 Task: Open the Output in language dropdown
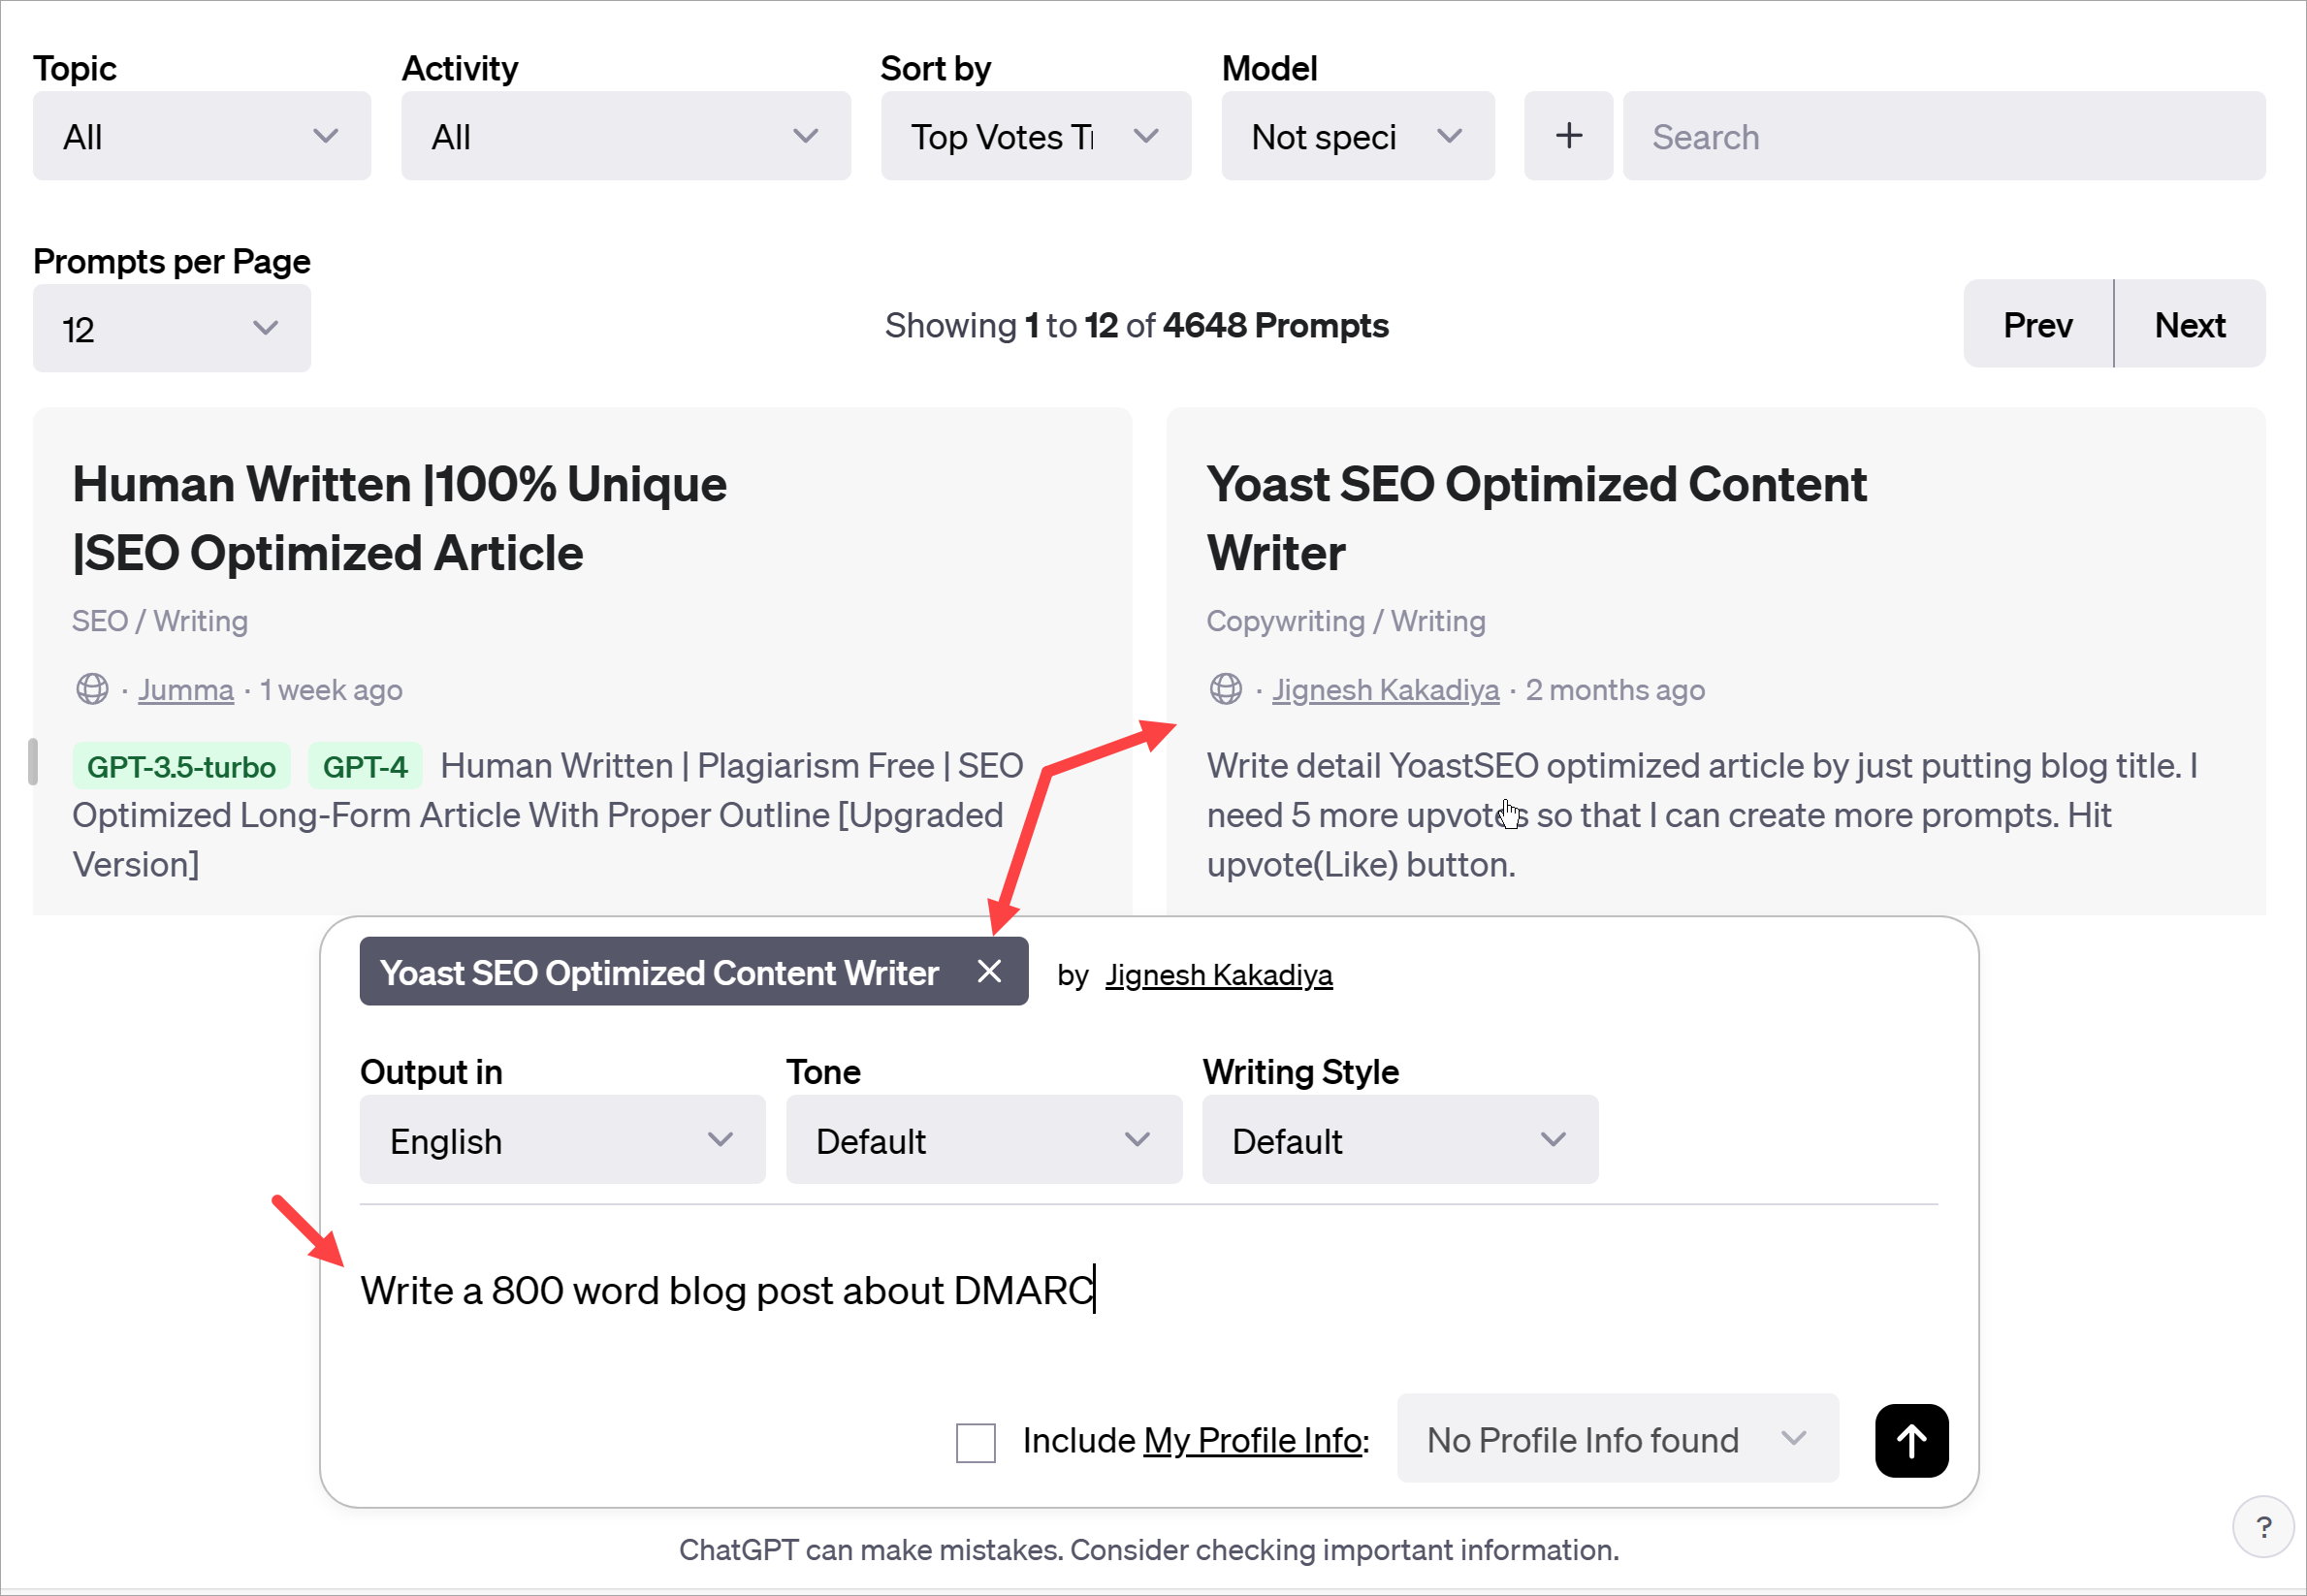coord(561,1139)
